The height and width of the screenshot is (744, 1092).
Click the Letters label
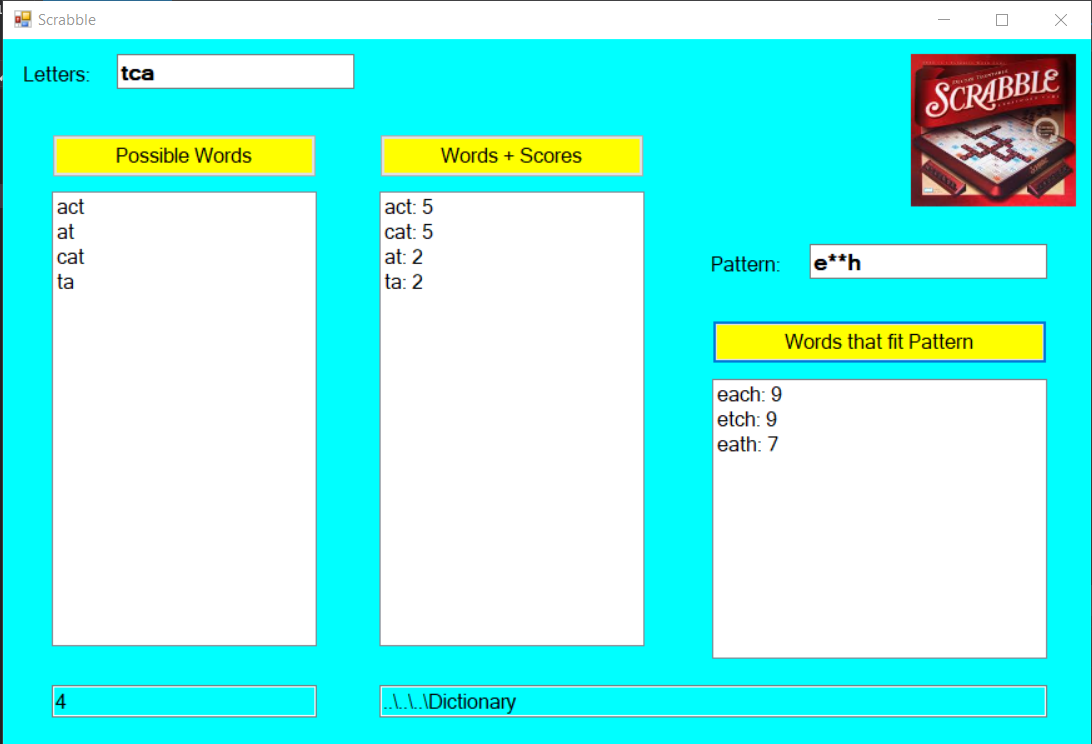click(x=56, y=75)
